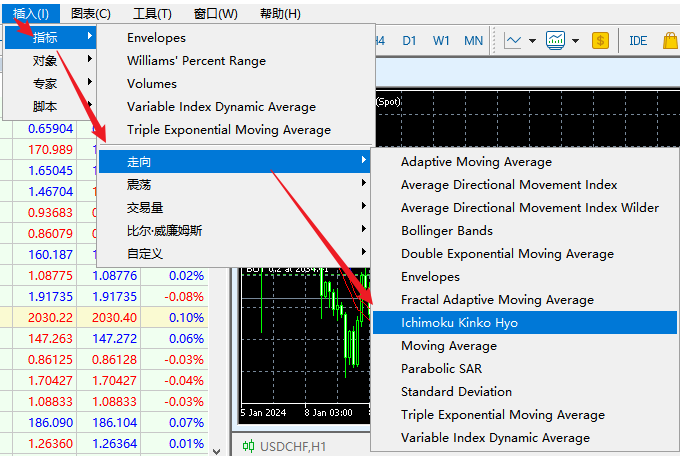The height and width of the screenshot is (456, 680).
Task: Expand the 脚本 submenu
Action: point(50,106)
